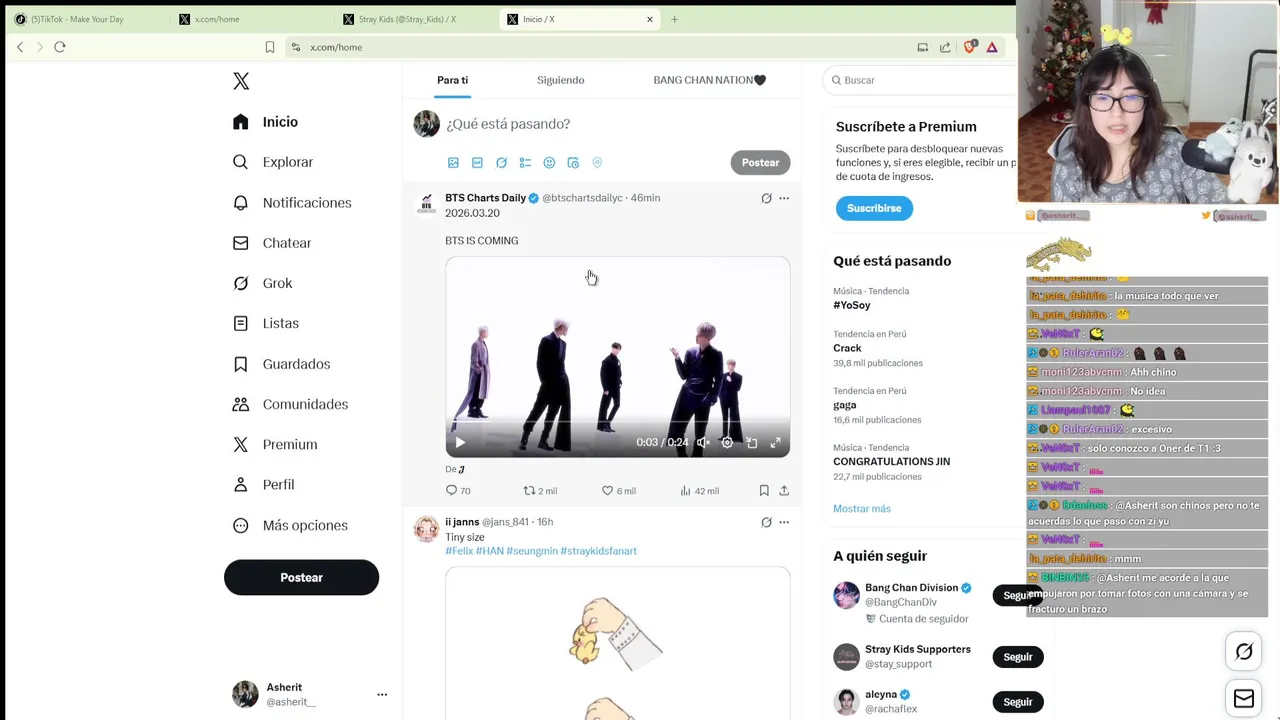1280x720 pixels.
Task: Click Grok icon on BTS Charts post
Action: (x=766, y=198)
